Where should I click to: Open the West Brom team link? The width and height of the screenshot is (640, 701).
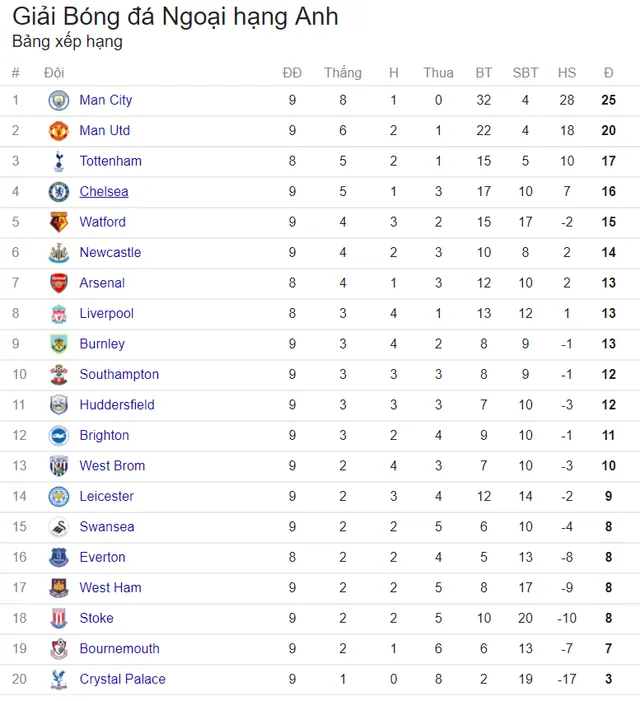tap(112, 465)
